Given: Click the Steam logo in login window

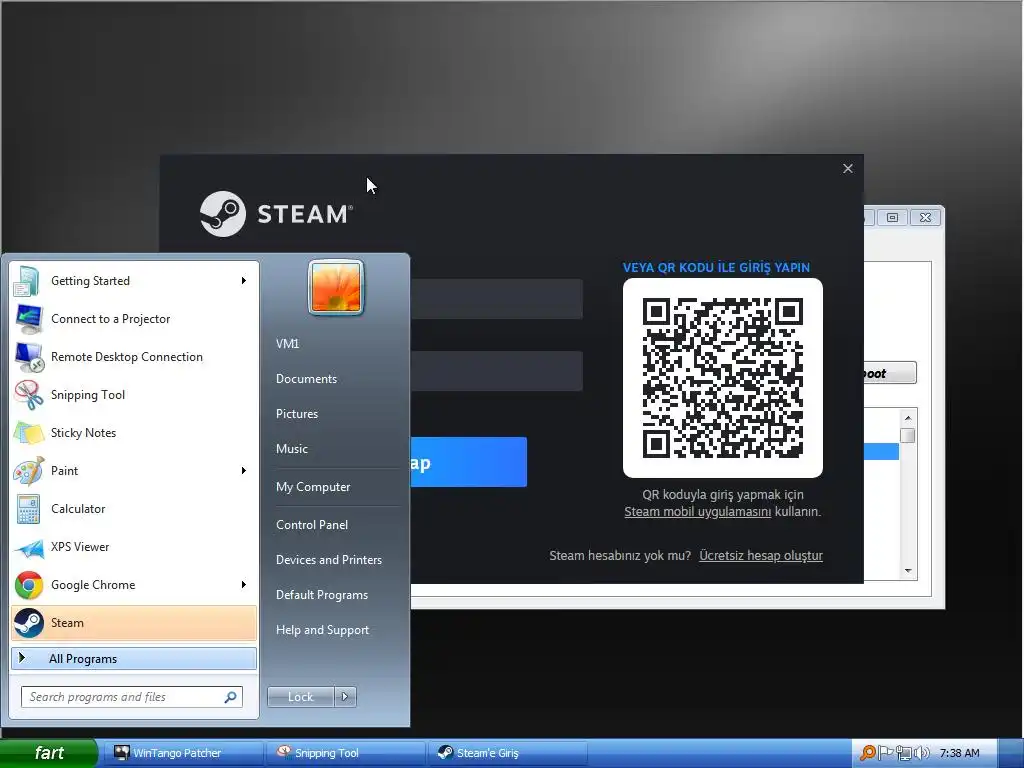Looking at the screenshot, I should coord(276,214).
